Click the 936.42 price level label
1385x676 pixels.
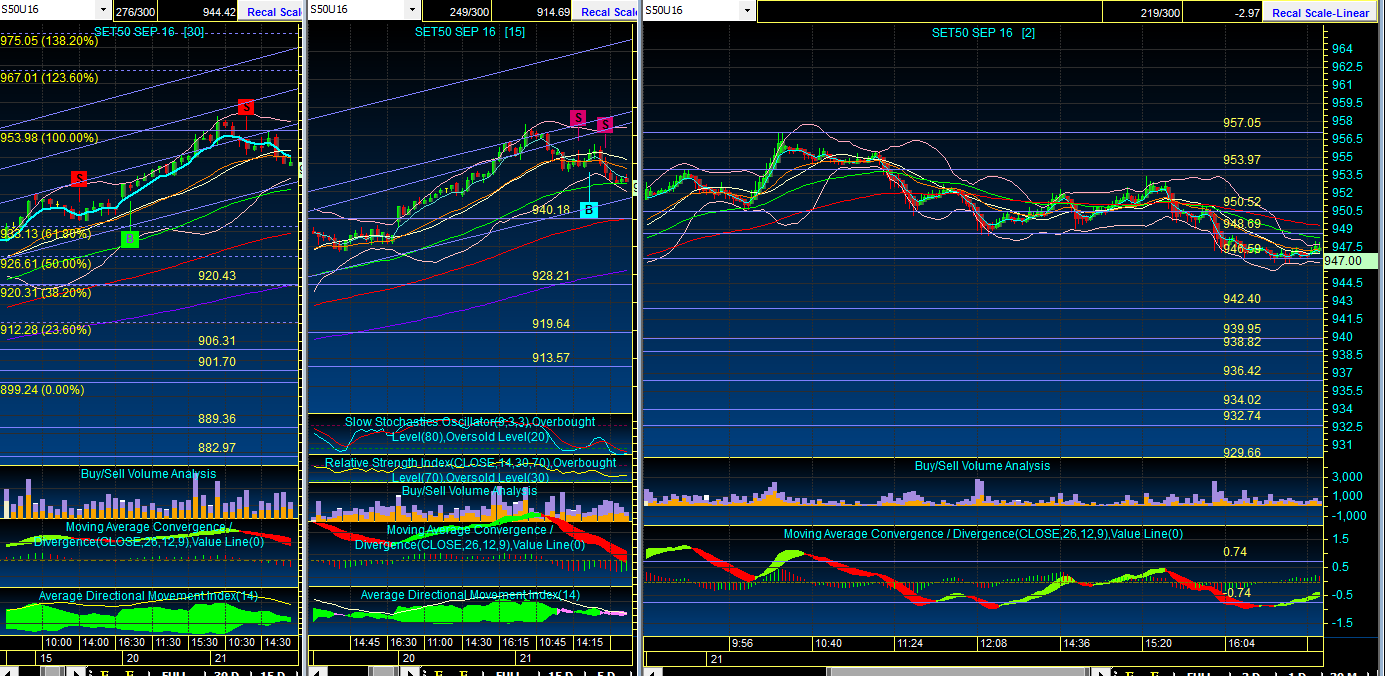point(1242,371)
